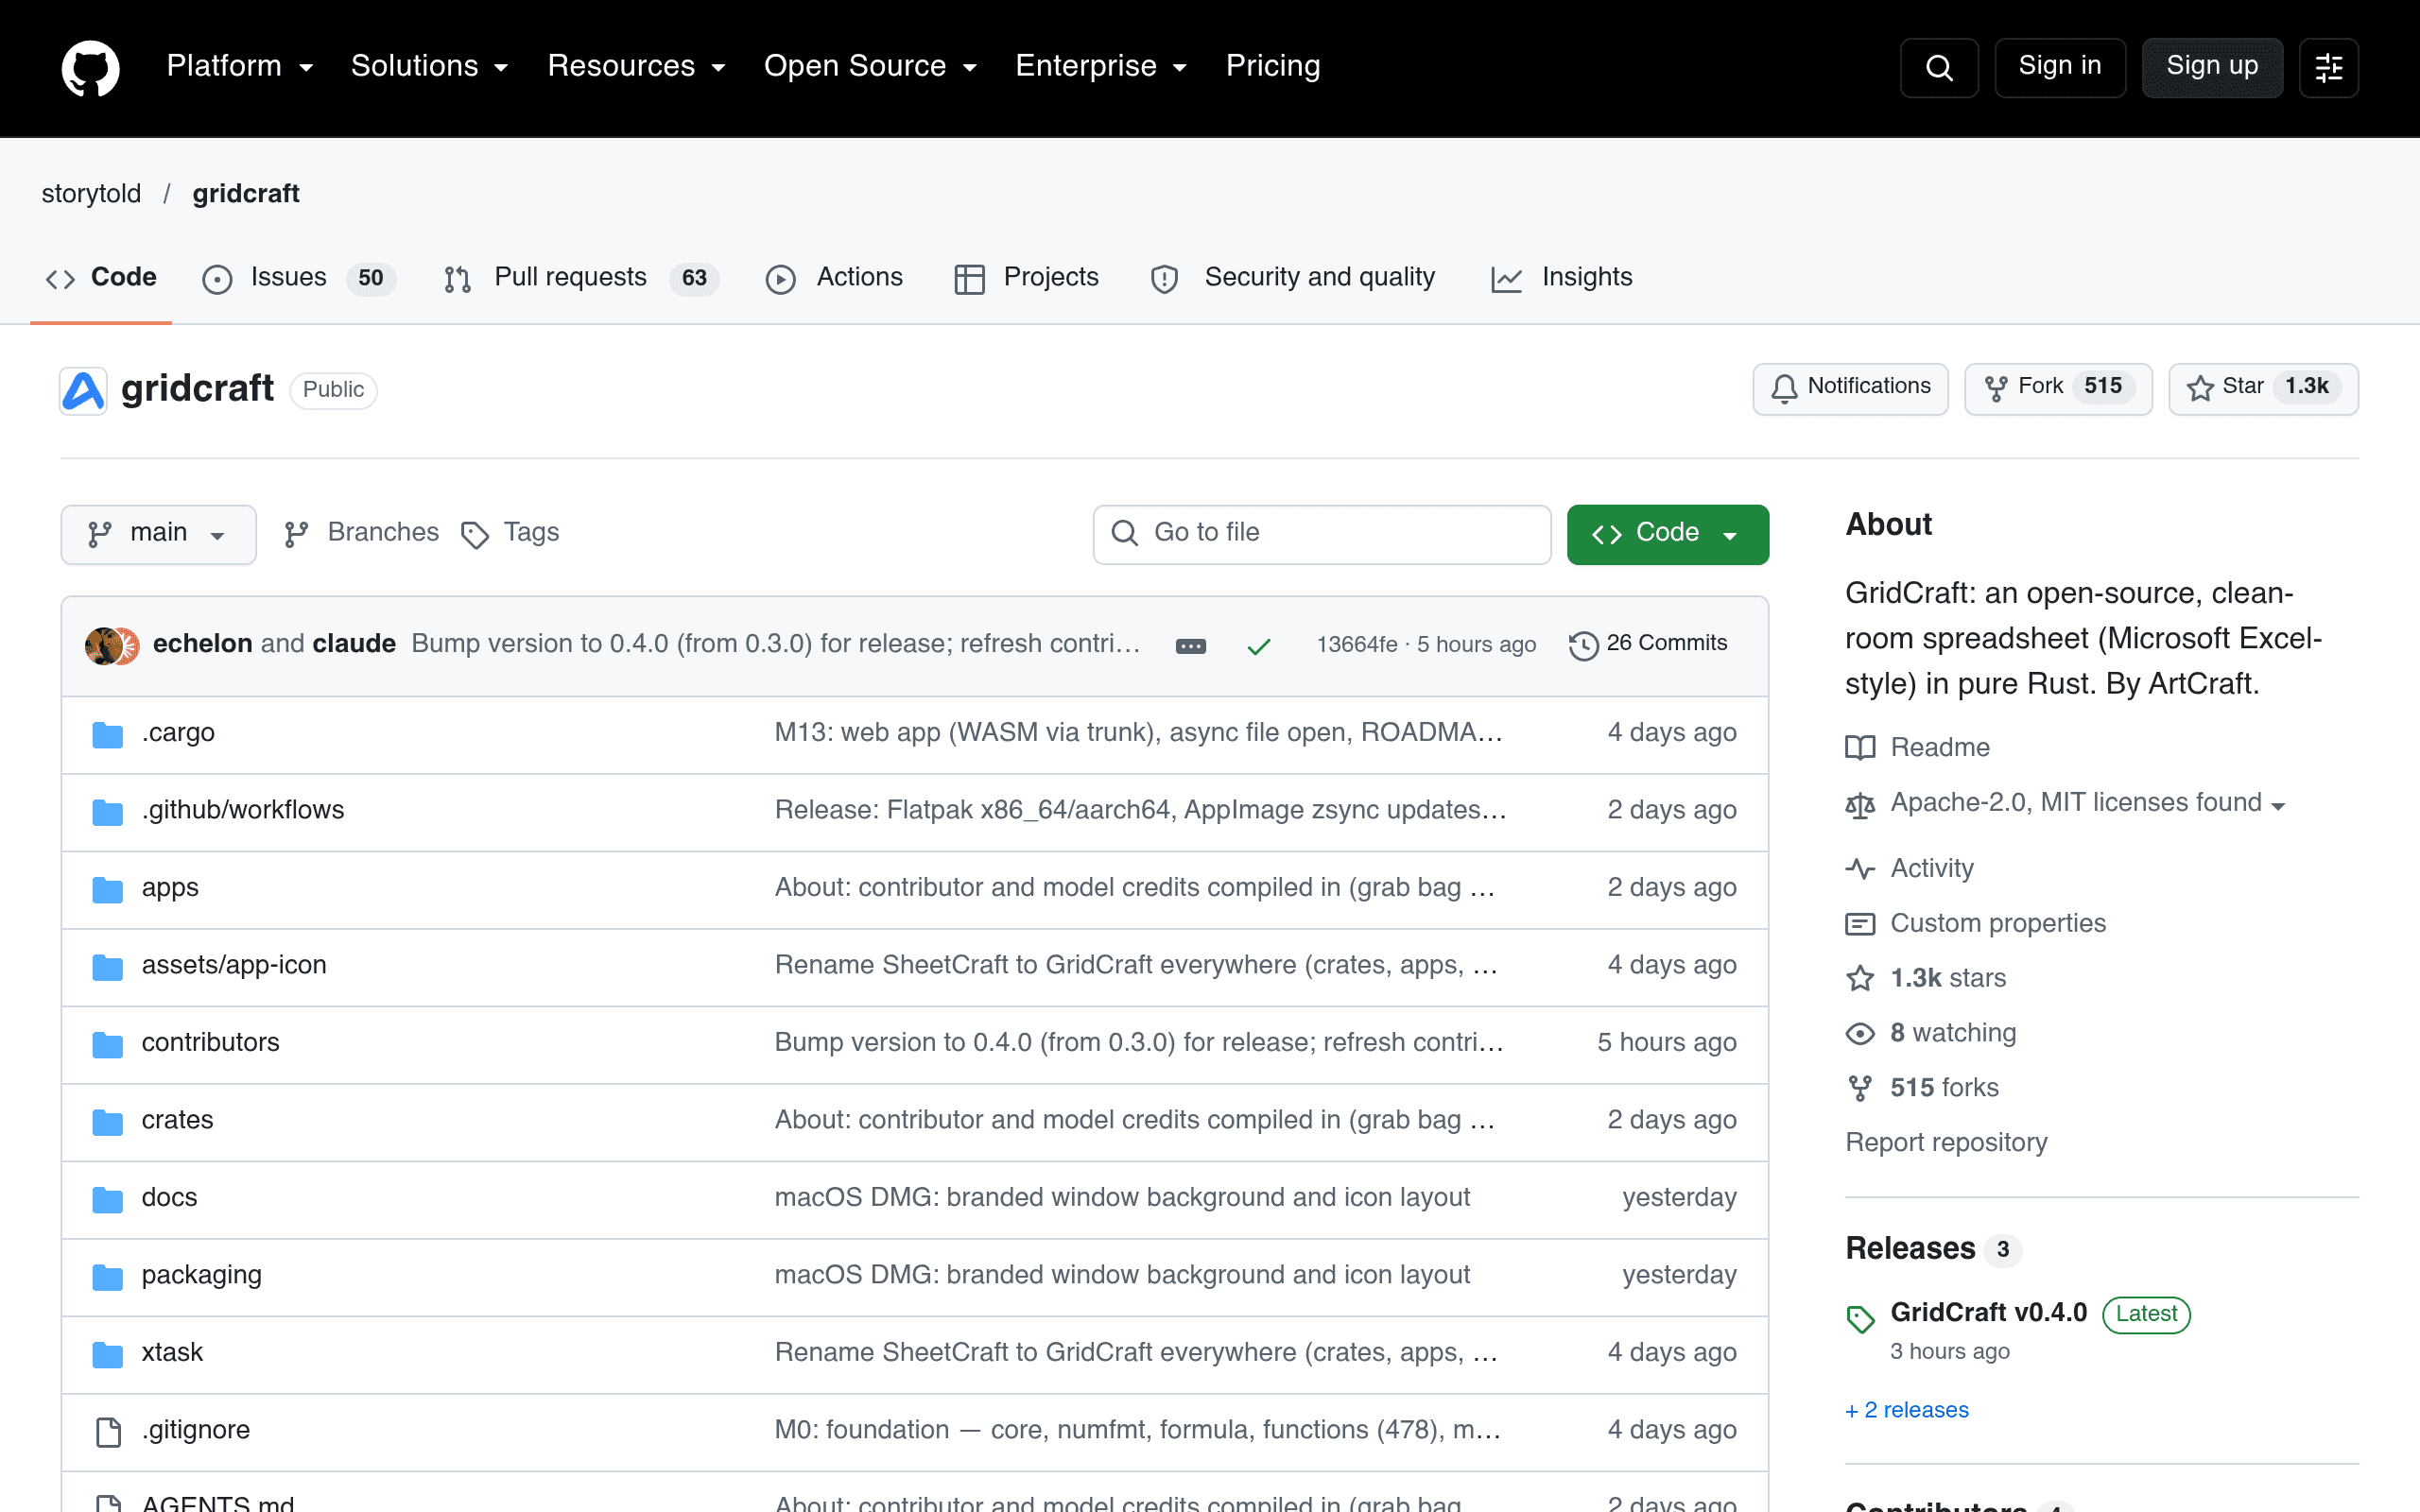Open the search magnifier in the header
This screenshot has width=2420, height=1512.
tap(1938, 67)
